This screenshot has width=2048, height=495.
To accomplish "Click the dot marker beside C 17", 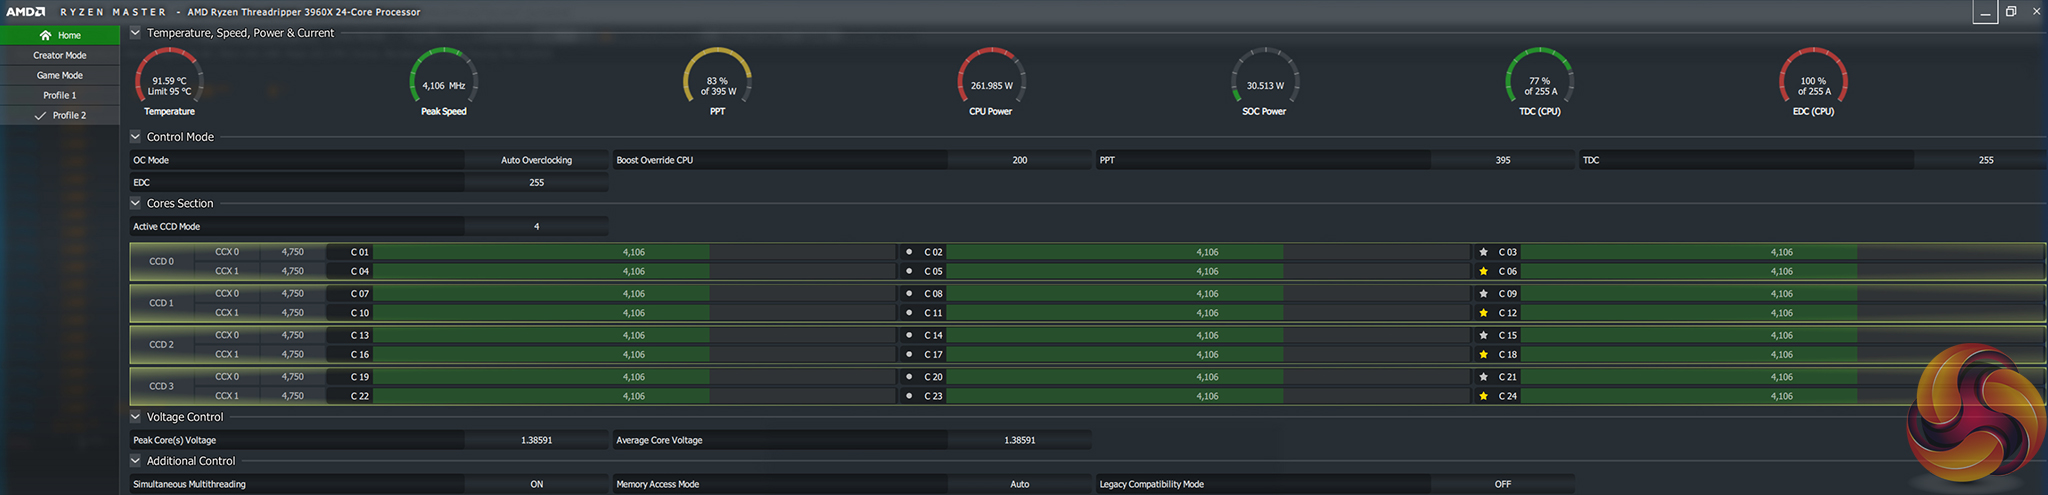I will (x=909, y=354).
